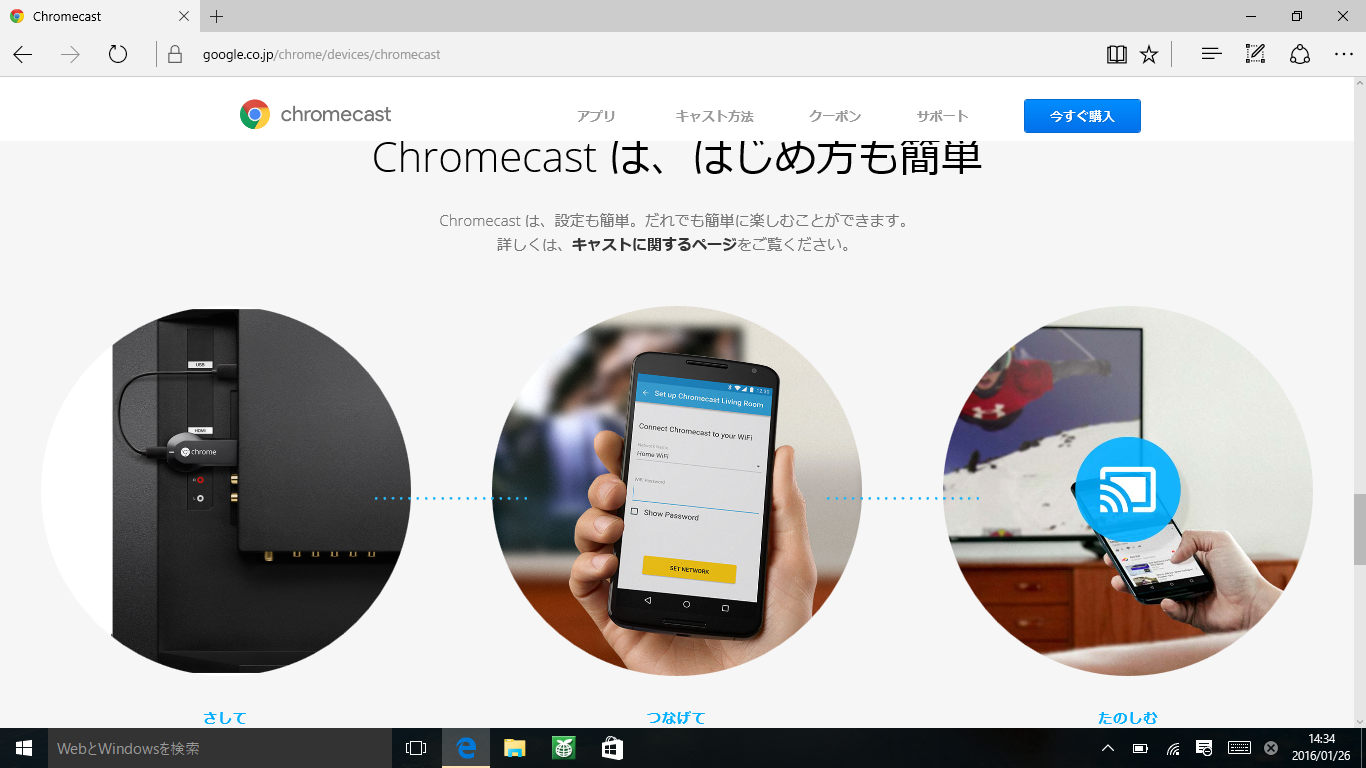
Task: Follow the キャストに関するページ link
Action: 654,244
